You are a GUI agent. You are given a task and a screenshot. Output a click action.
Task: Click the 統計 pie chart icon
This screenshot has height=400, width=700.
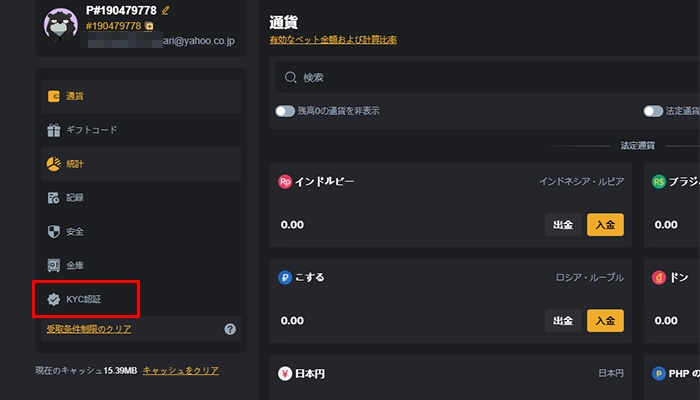54,163
